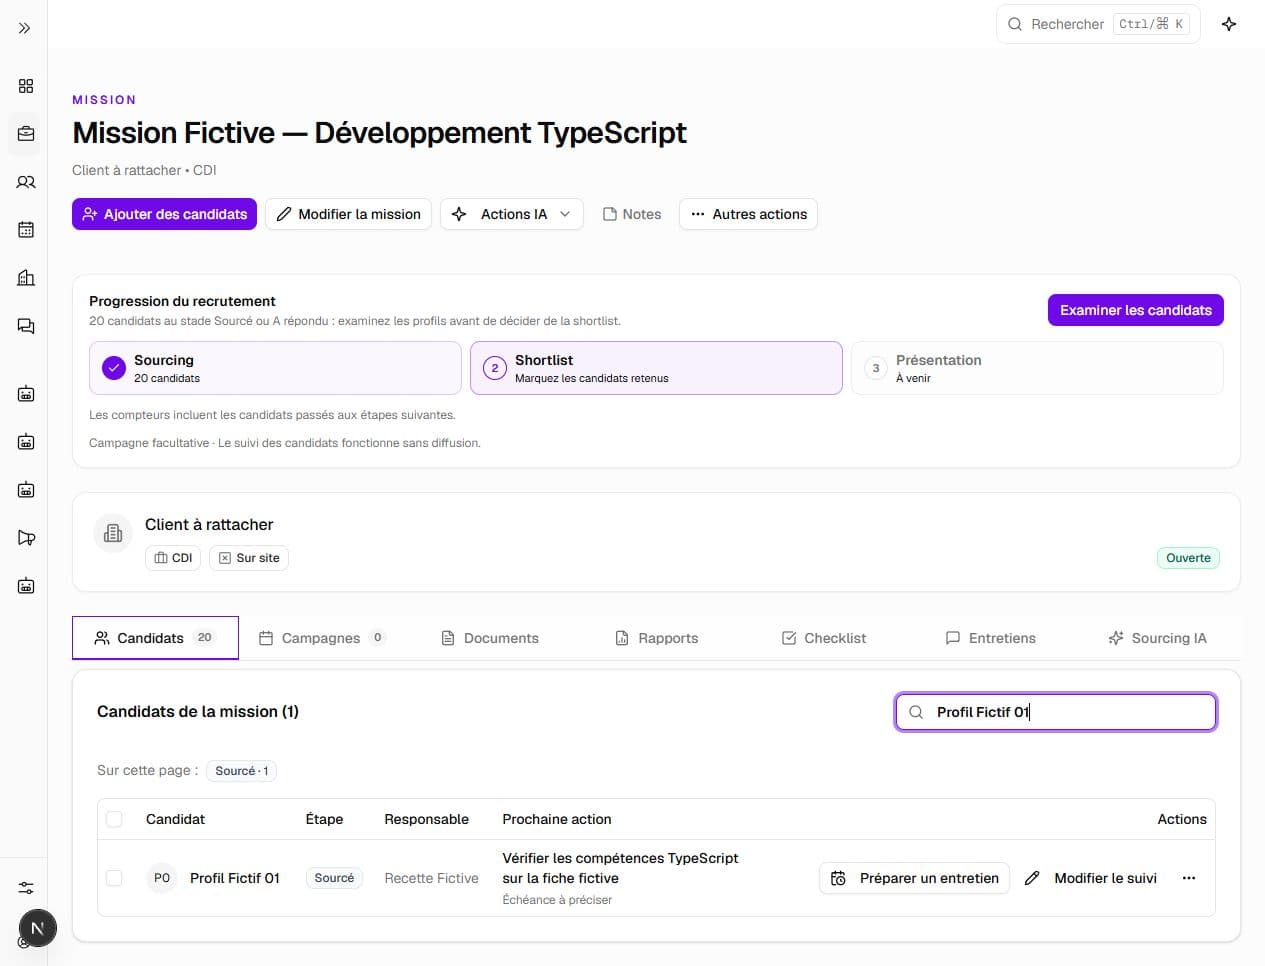1265x966 pixels.
Task: Tick the checkbox for Profil Fictif 01
Action: pos(114,878)
